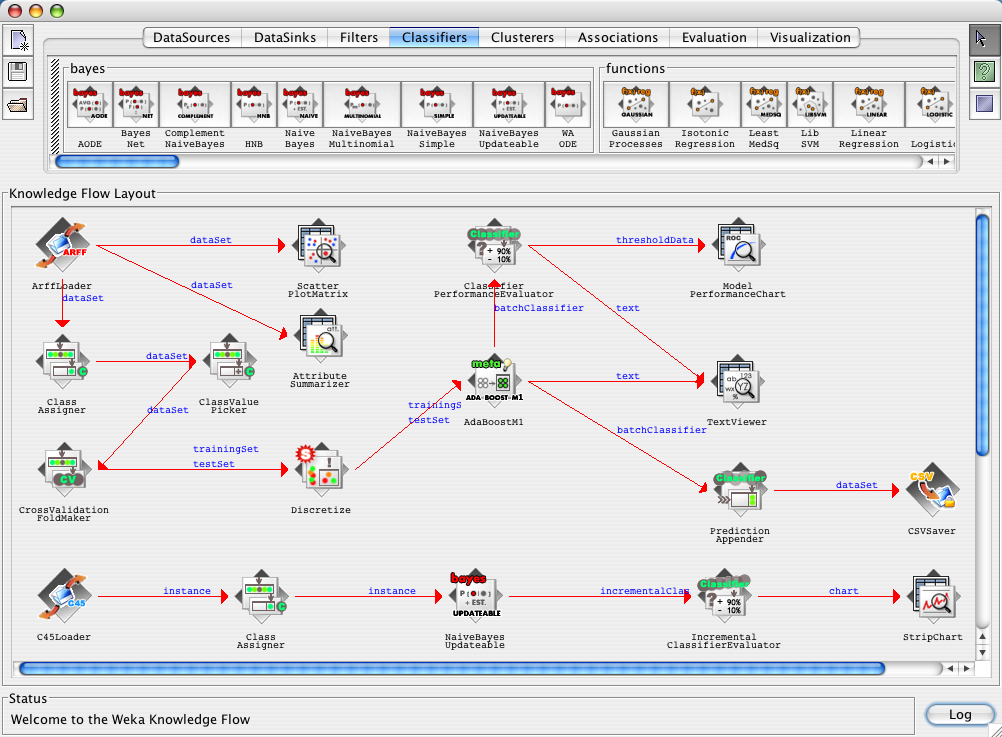
Task: Click the CrossValidation FoldMaker node
Action: point(64,470)
